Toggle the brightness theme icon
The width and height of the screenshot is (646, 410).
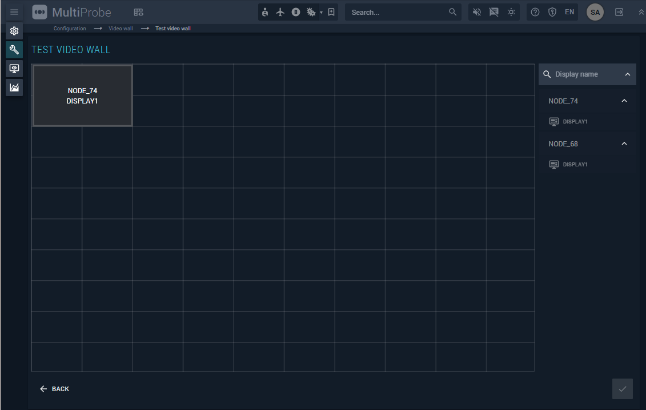click(511, 12)
